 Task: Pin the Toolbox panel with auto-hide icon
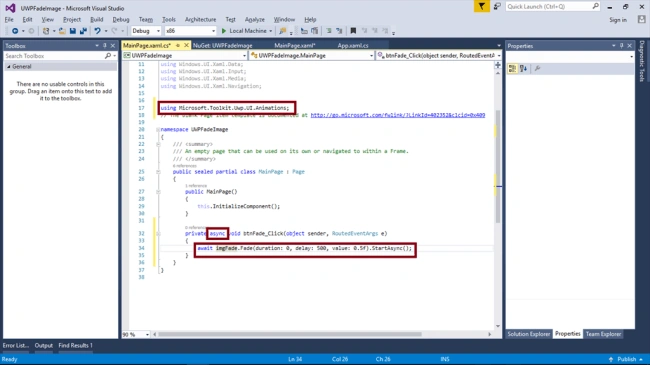[104, 46]
